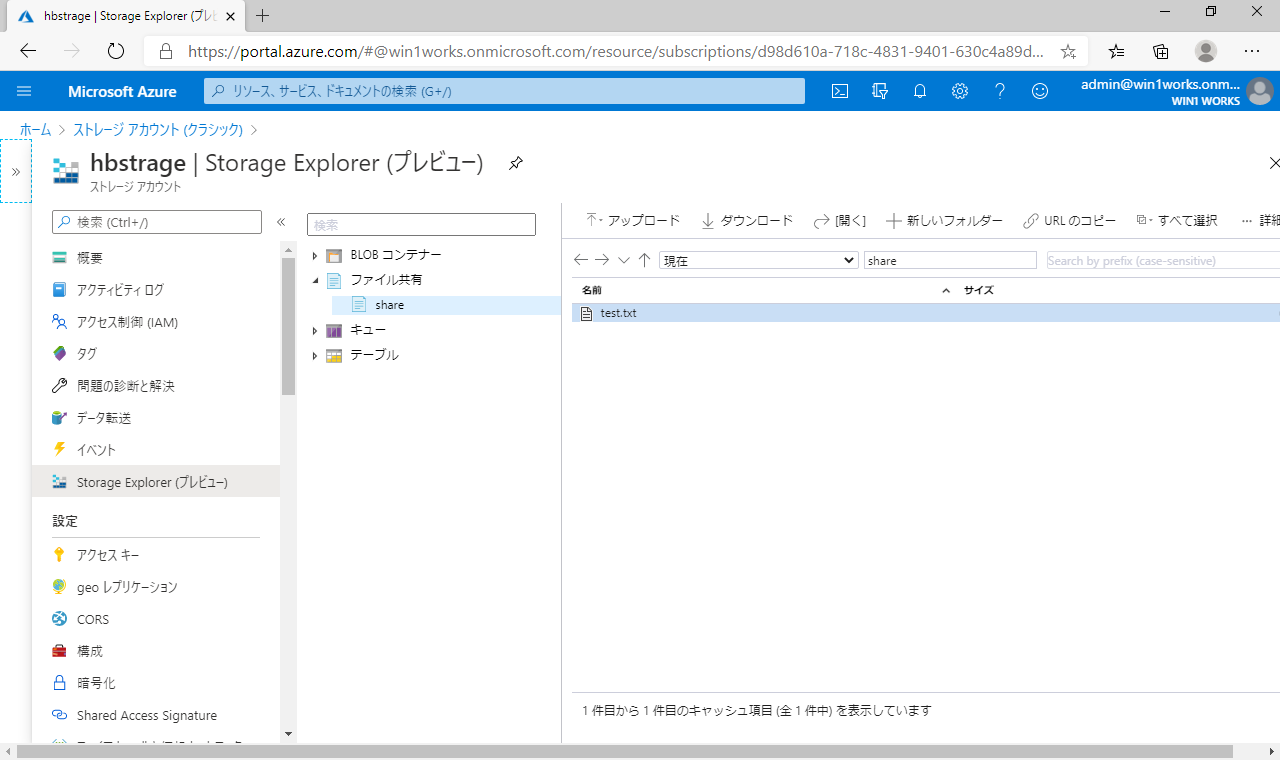
Task: Go up one folder level
Action: 644,260
